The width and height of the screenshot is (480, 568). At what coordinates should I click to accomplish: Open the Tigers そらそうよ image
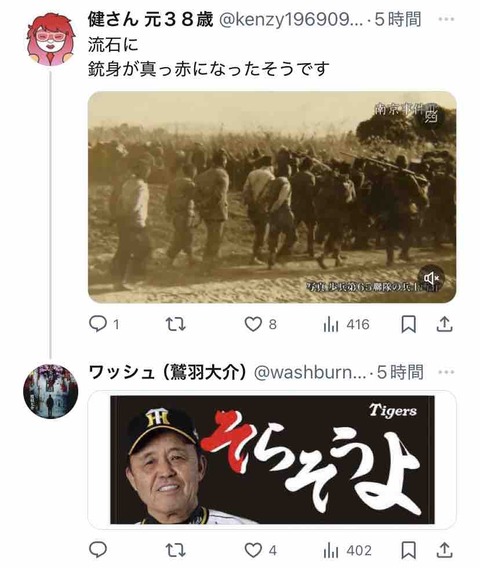coord(272,460)
